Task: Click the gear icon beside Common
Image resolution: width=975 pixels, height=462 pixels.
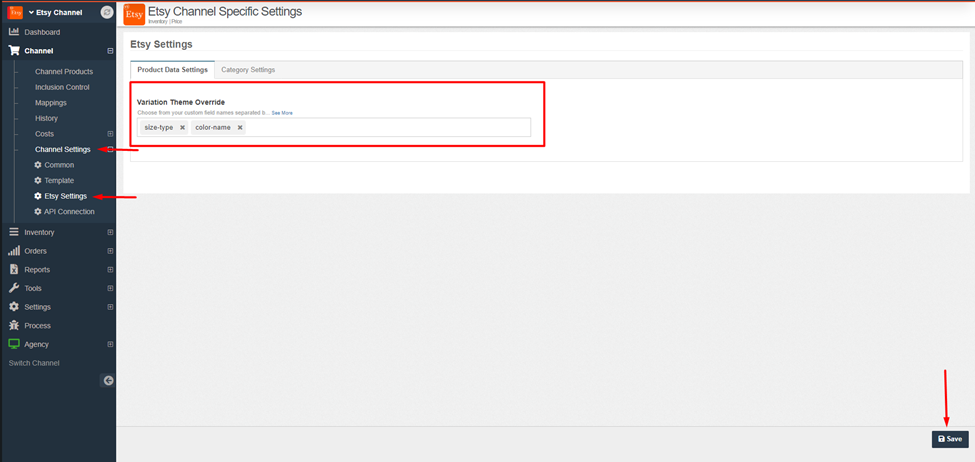Action: [x=38, y=165]
